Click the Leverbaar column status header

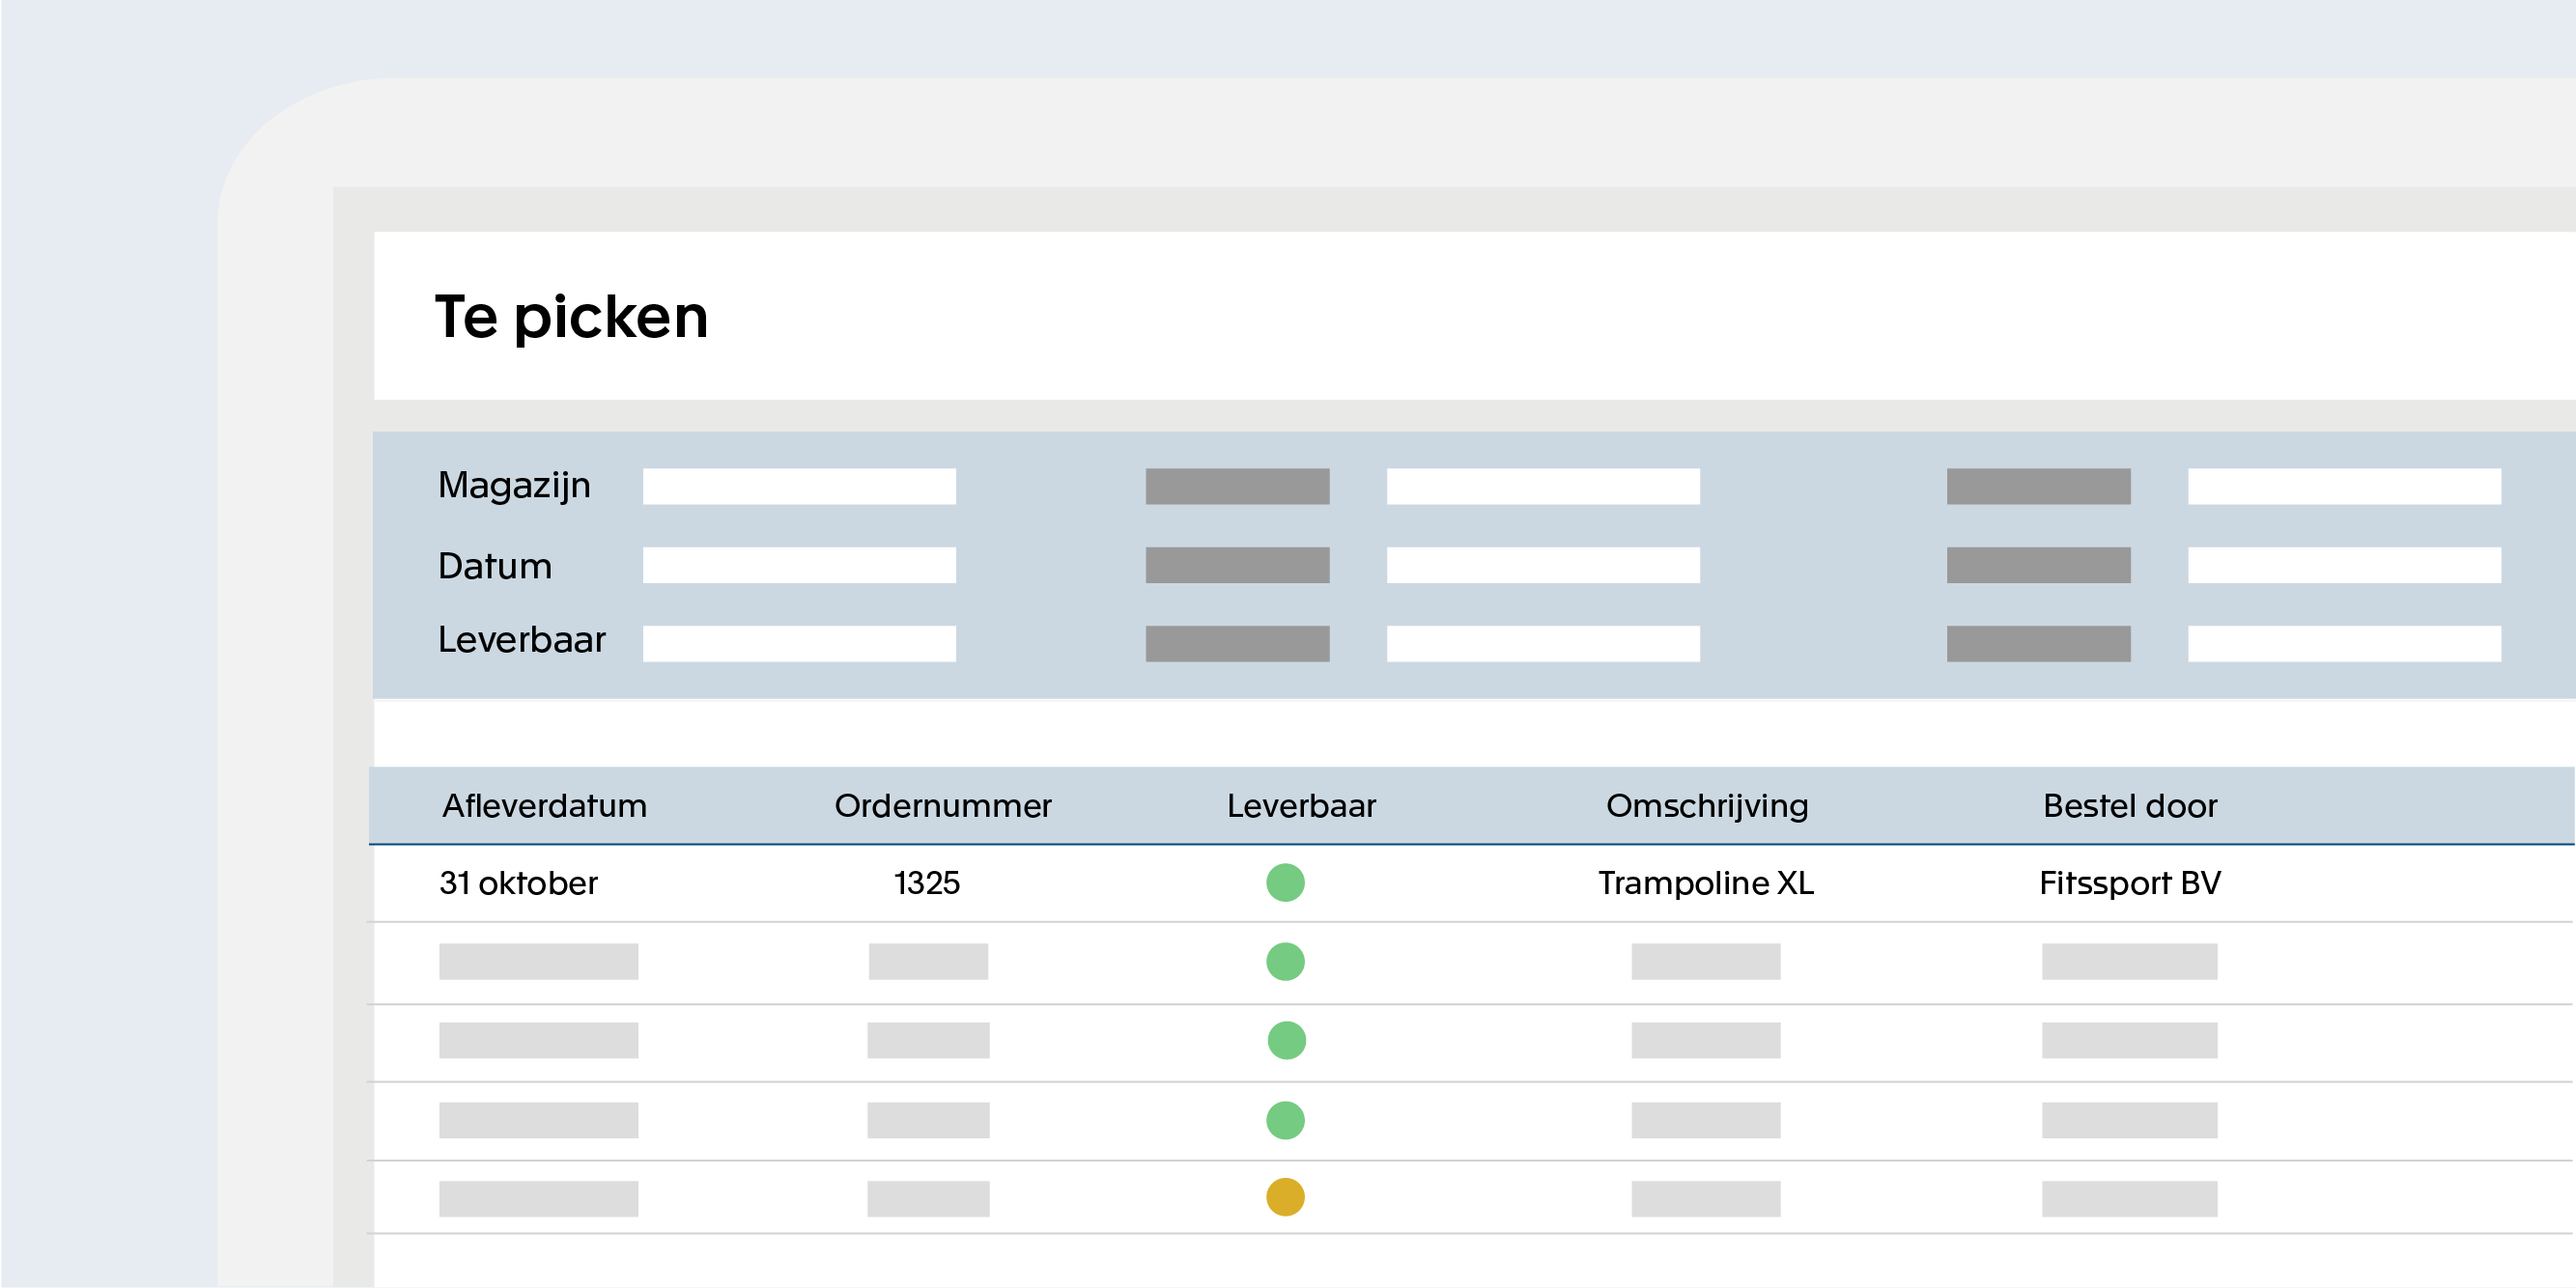pyautogui.click(x=1303, y=805)
